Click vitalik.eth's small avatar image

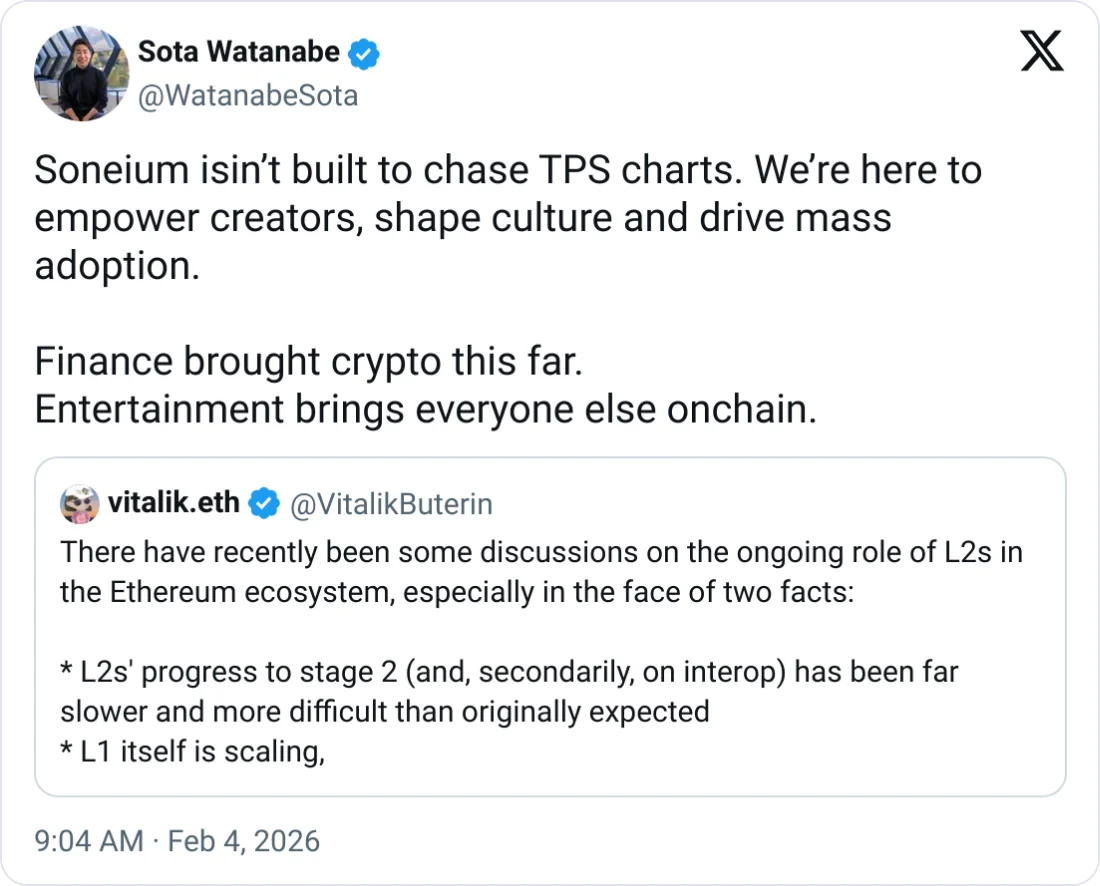pos(80,504)
